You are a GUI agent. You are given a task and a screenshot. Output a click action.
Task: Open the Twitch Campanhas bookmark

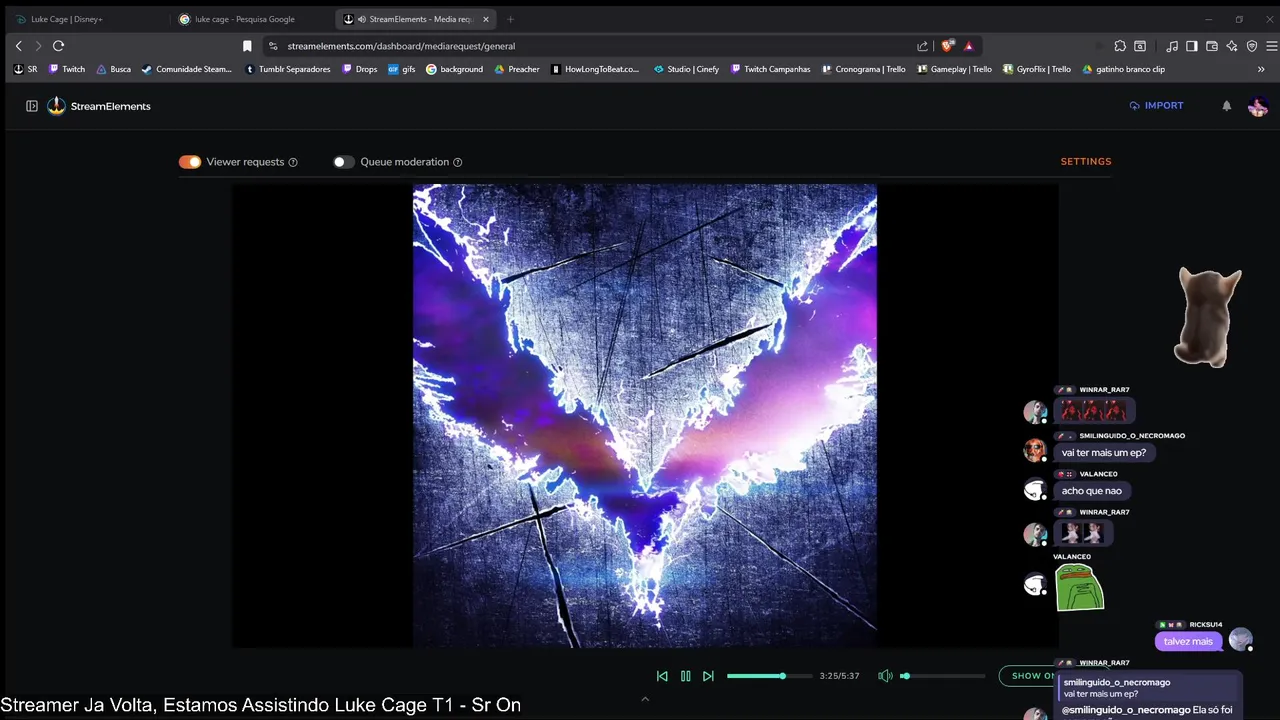pyautogui.click(x=770, y=70)
